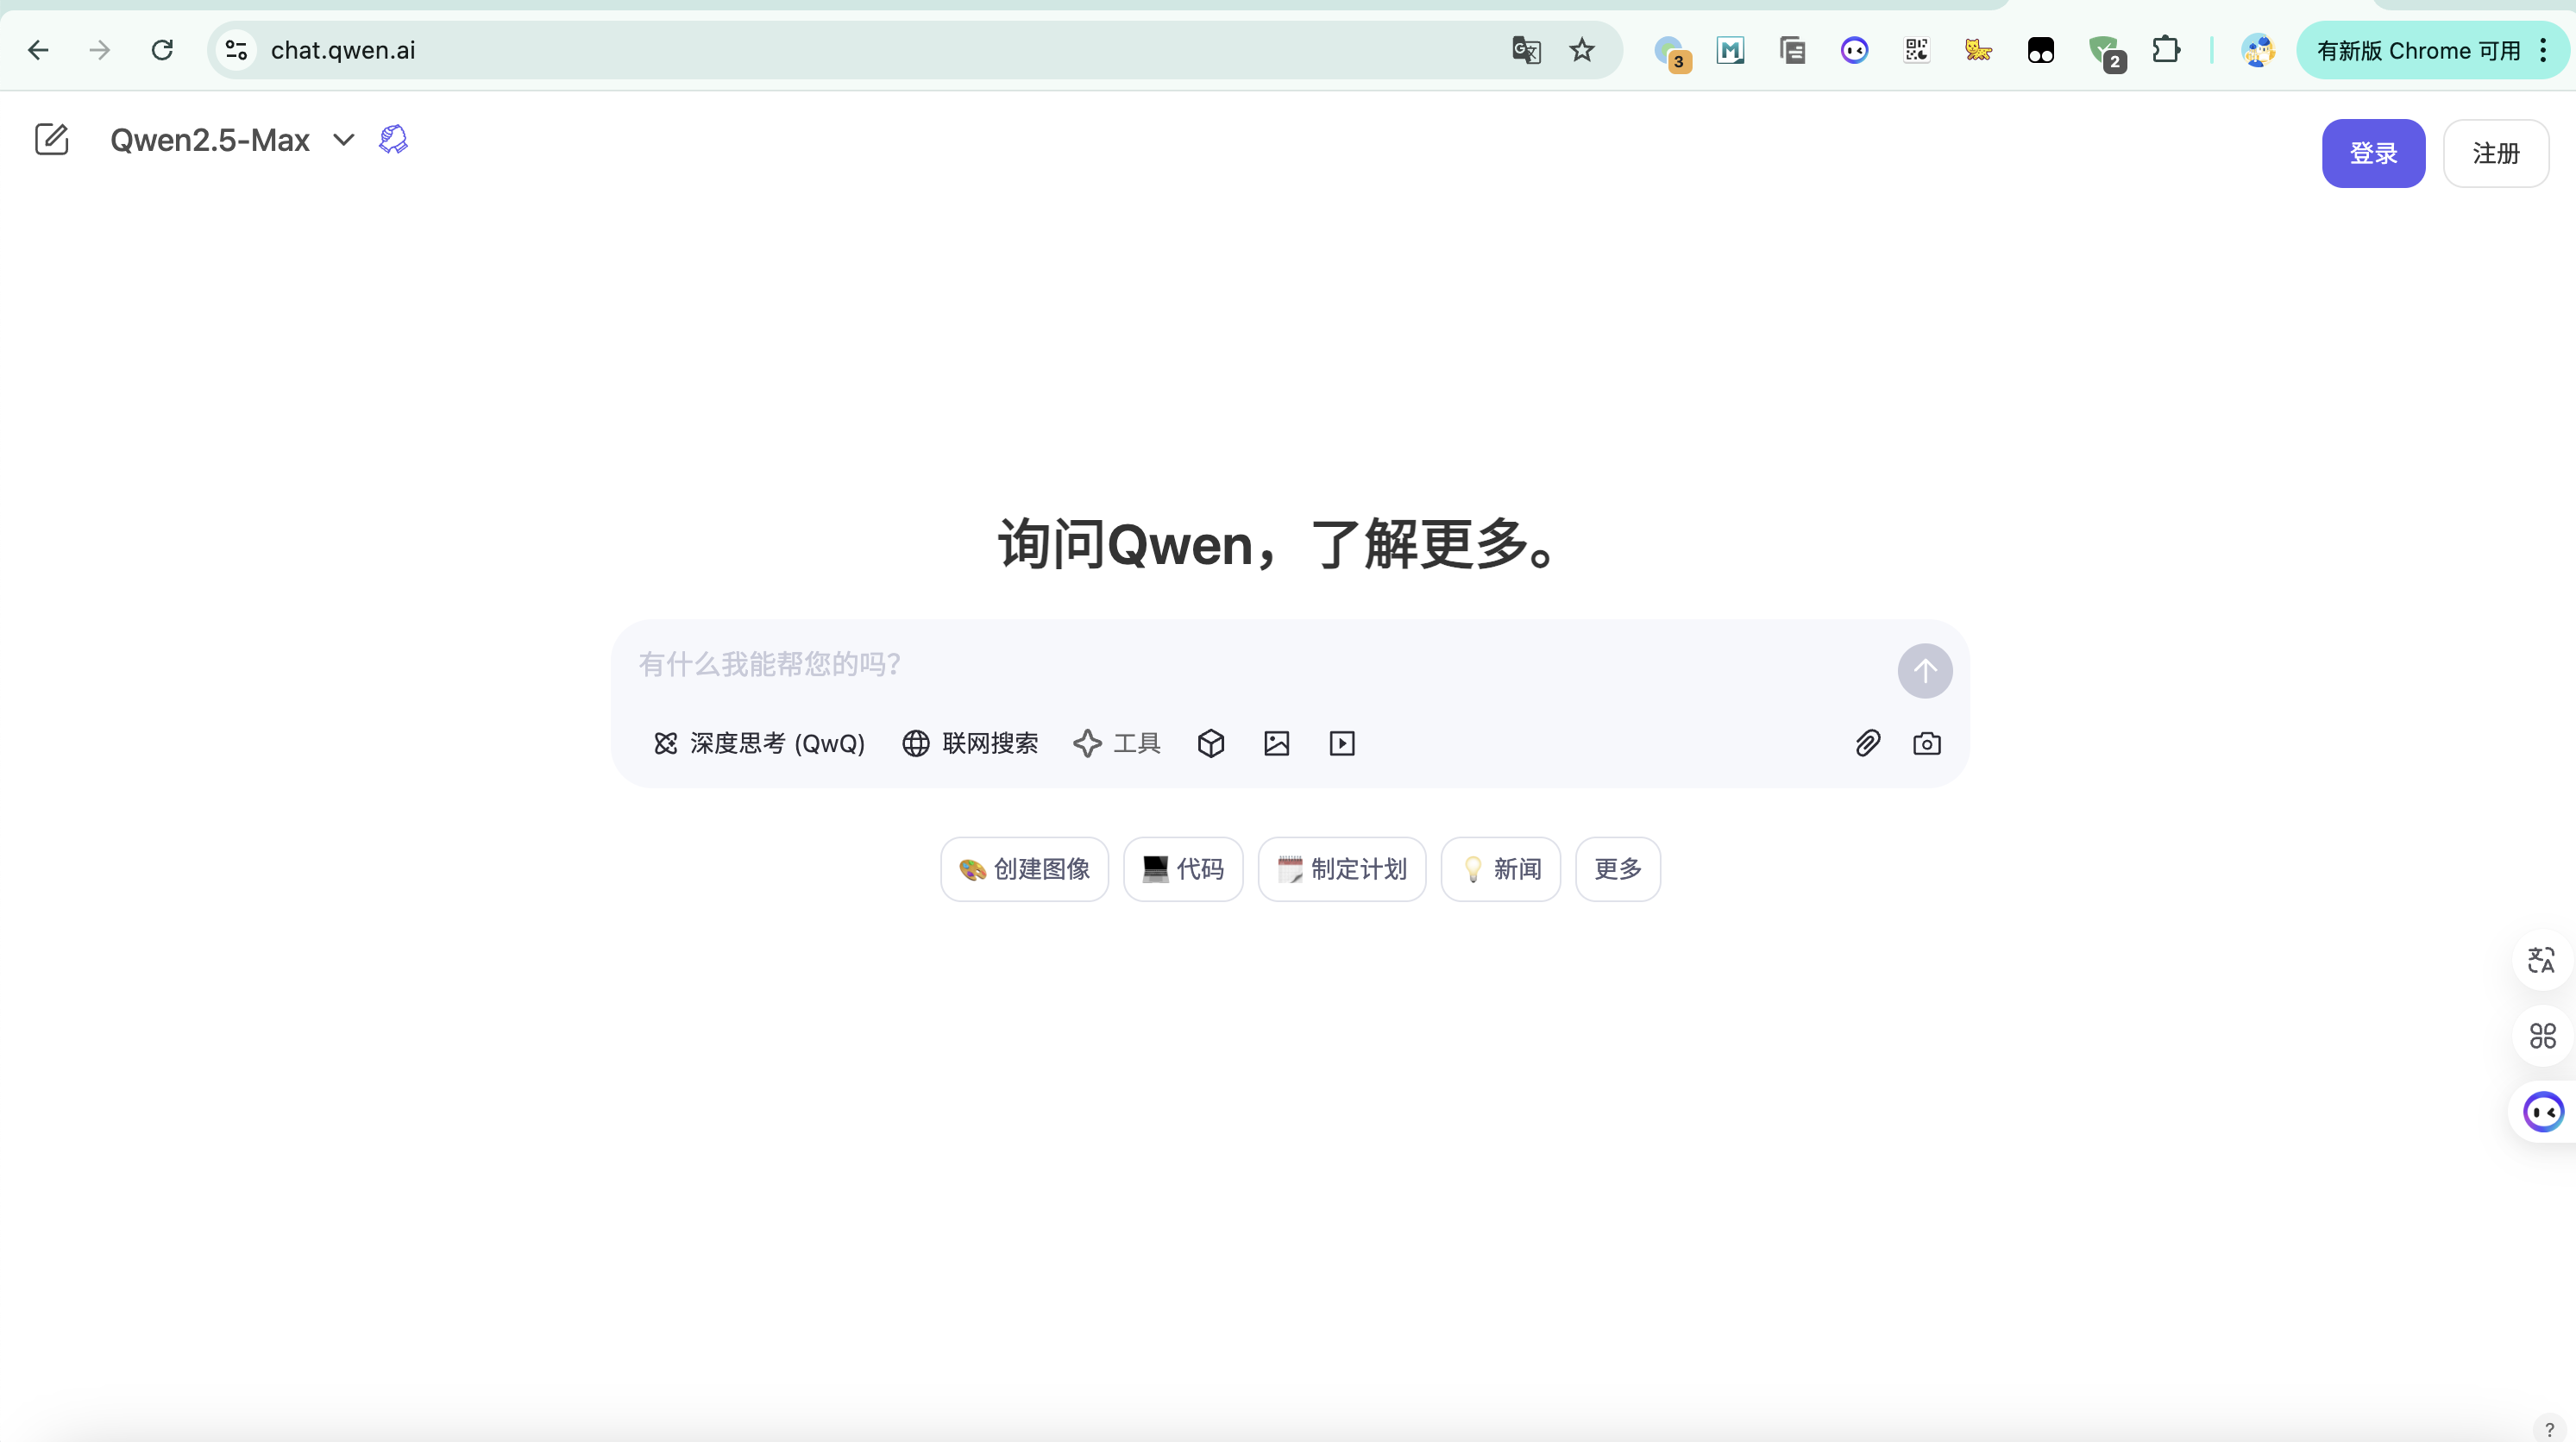Open the help question mark at bottom right
2576x1442 pixels.
tap(2549, 1429)
